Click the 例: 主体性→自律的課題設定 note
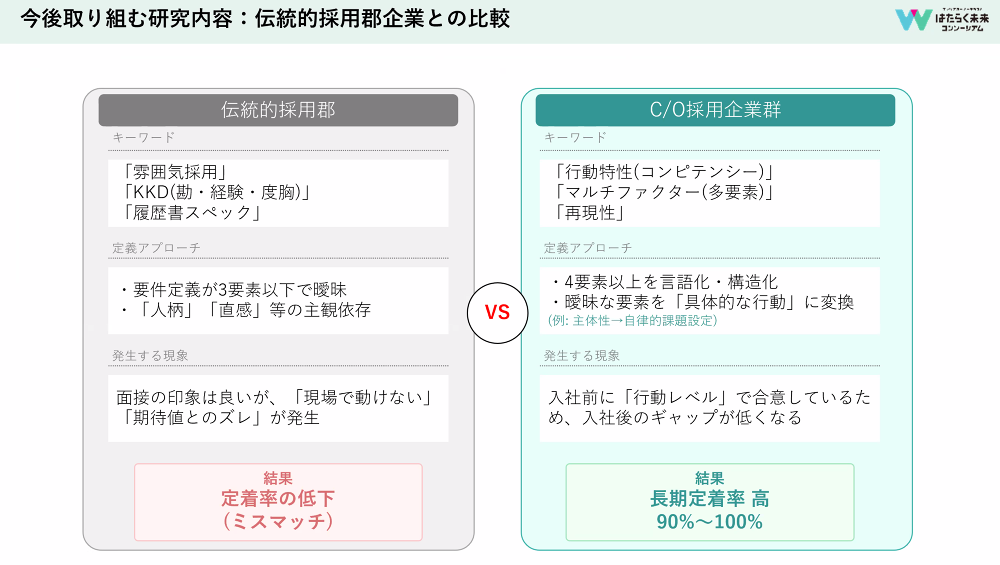The width and height of the screenshot is (1000, 565). click(632, 321)
